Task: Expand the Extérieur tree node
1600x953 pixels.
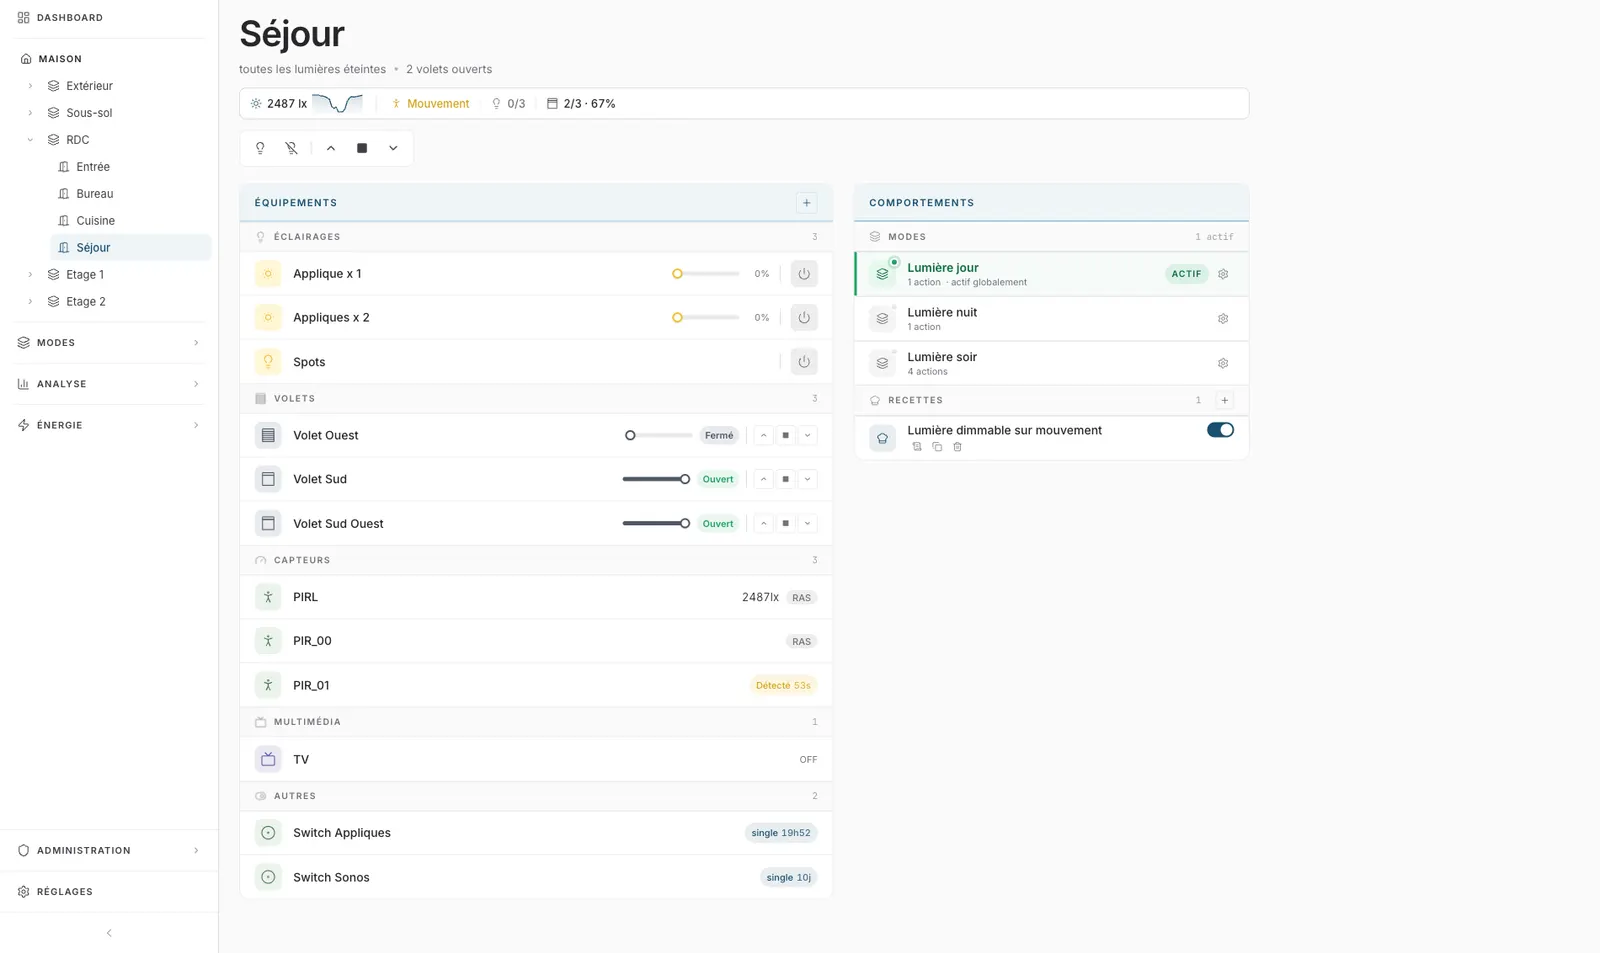Action: (x=30, y=86)
